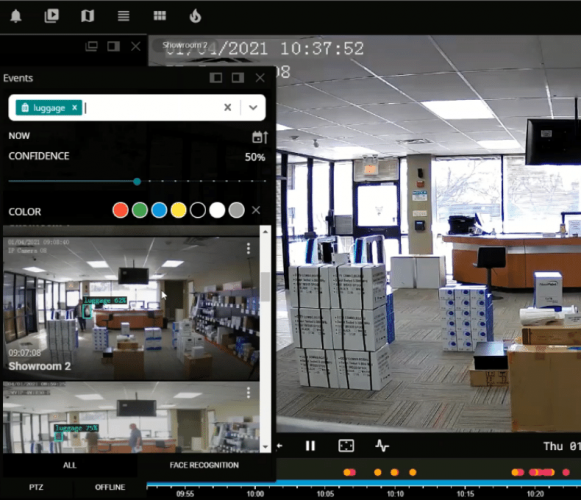Select the red color filter
Screen dimensions: 581x500
(120, 210)
